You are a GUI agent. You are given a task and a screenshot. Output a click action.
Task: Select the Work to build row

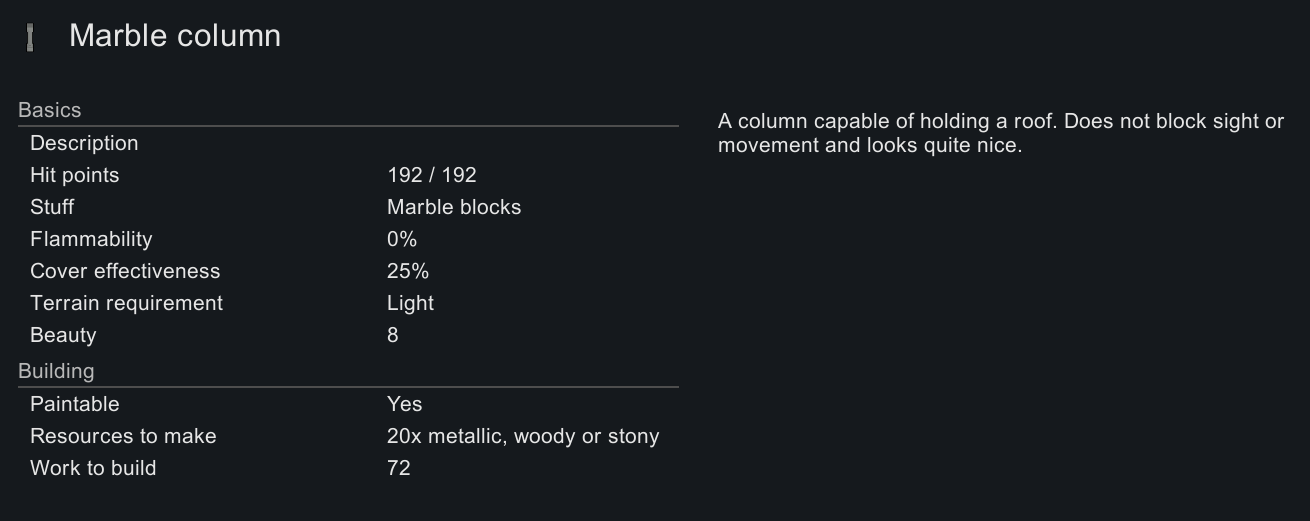[348, 468]
